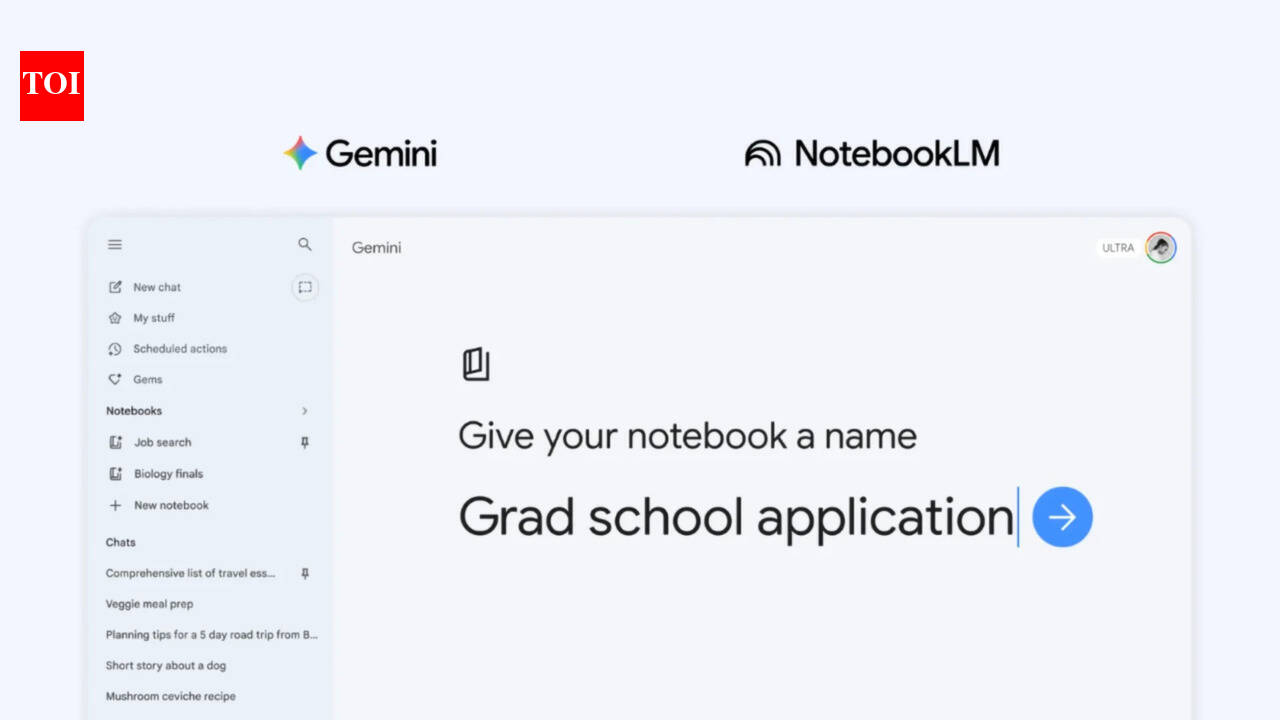Image resolution: width=1280 pixels, height=720 pixels.
Task: Open the Short story about a dog chat
Action: click(x=165, y=665)
